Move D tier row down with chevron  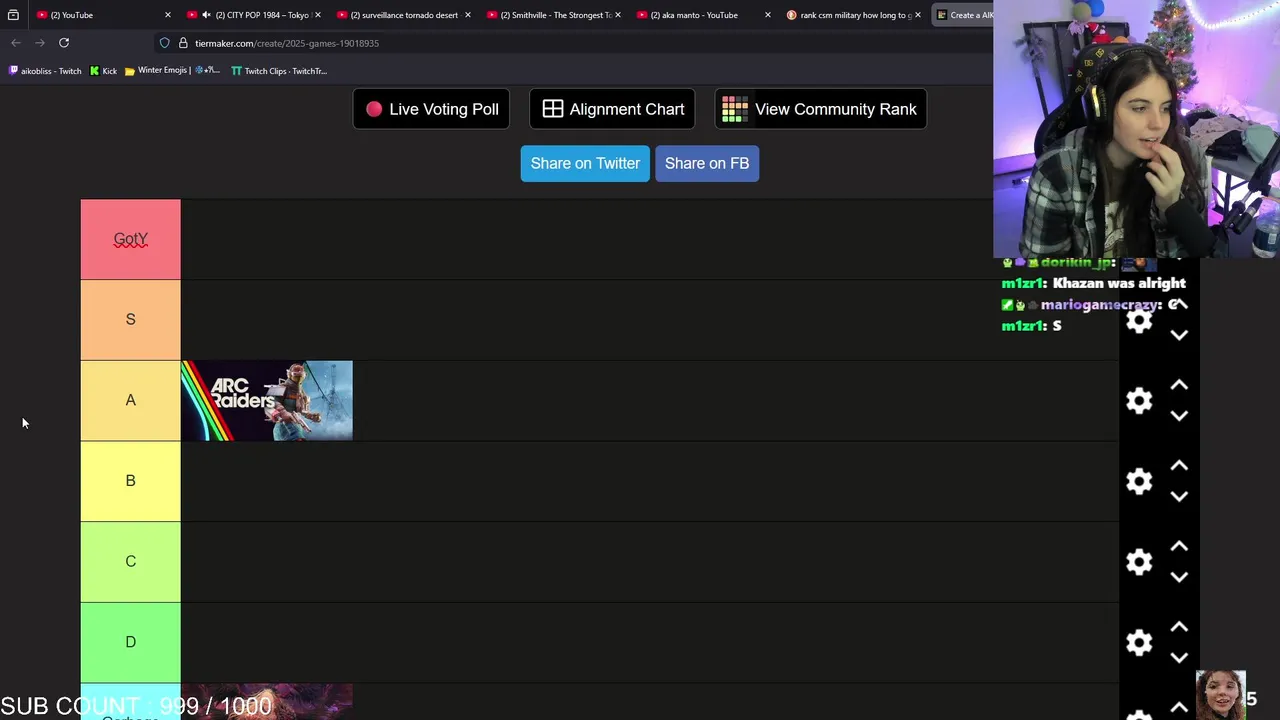(1179, 658)
